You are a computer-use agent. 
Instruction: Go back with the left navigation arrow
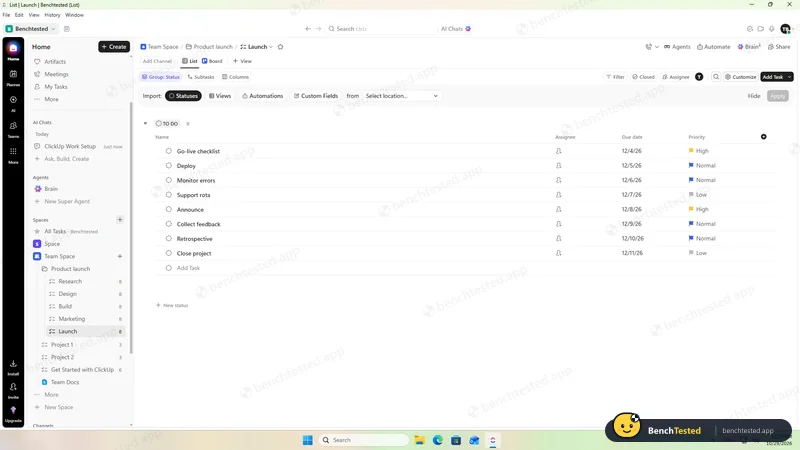point(308,29)
